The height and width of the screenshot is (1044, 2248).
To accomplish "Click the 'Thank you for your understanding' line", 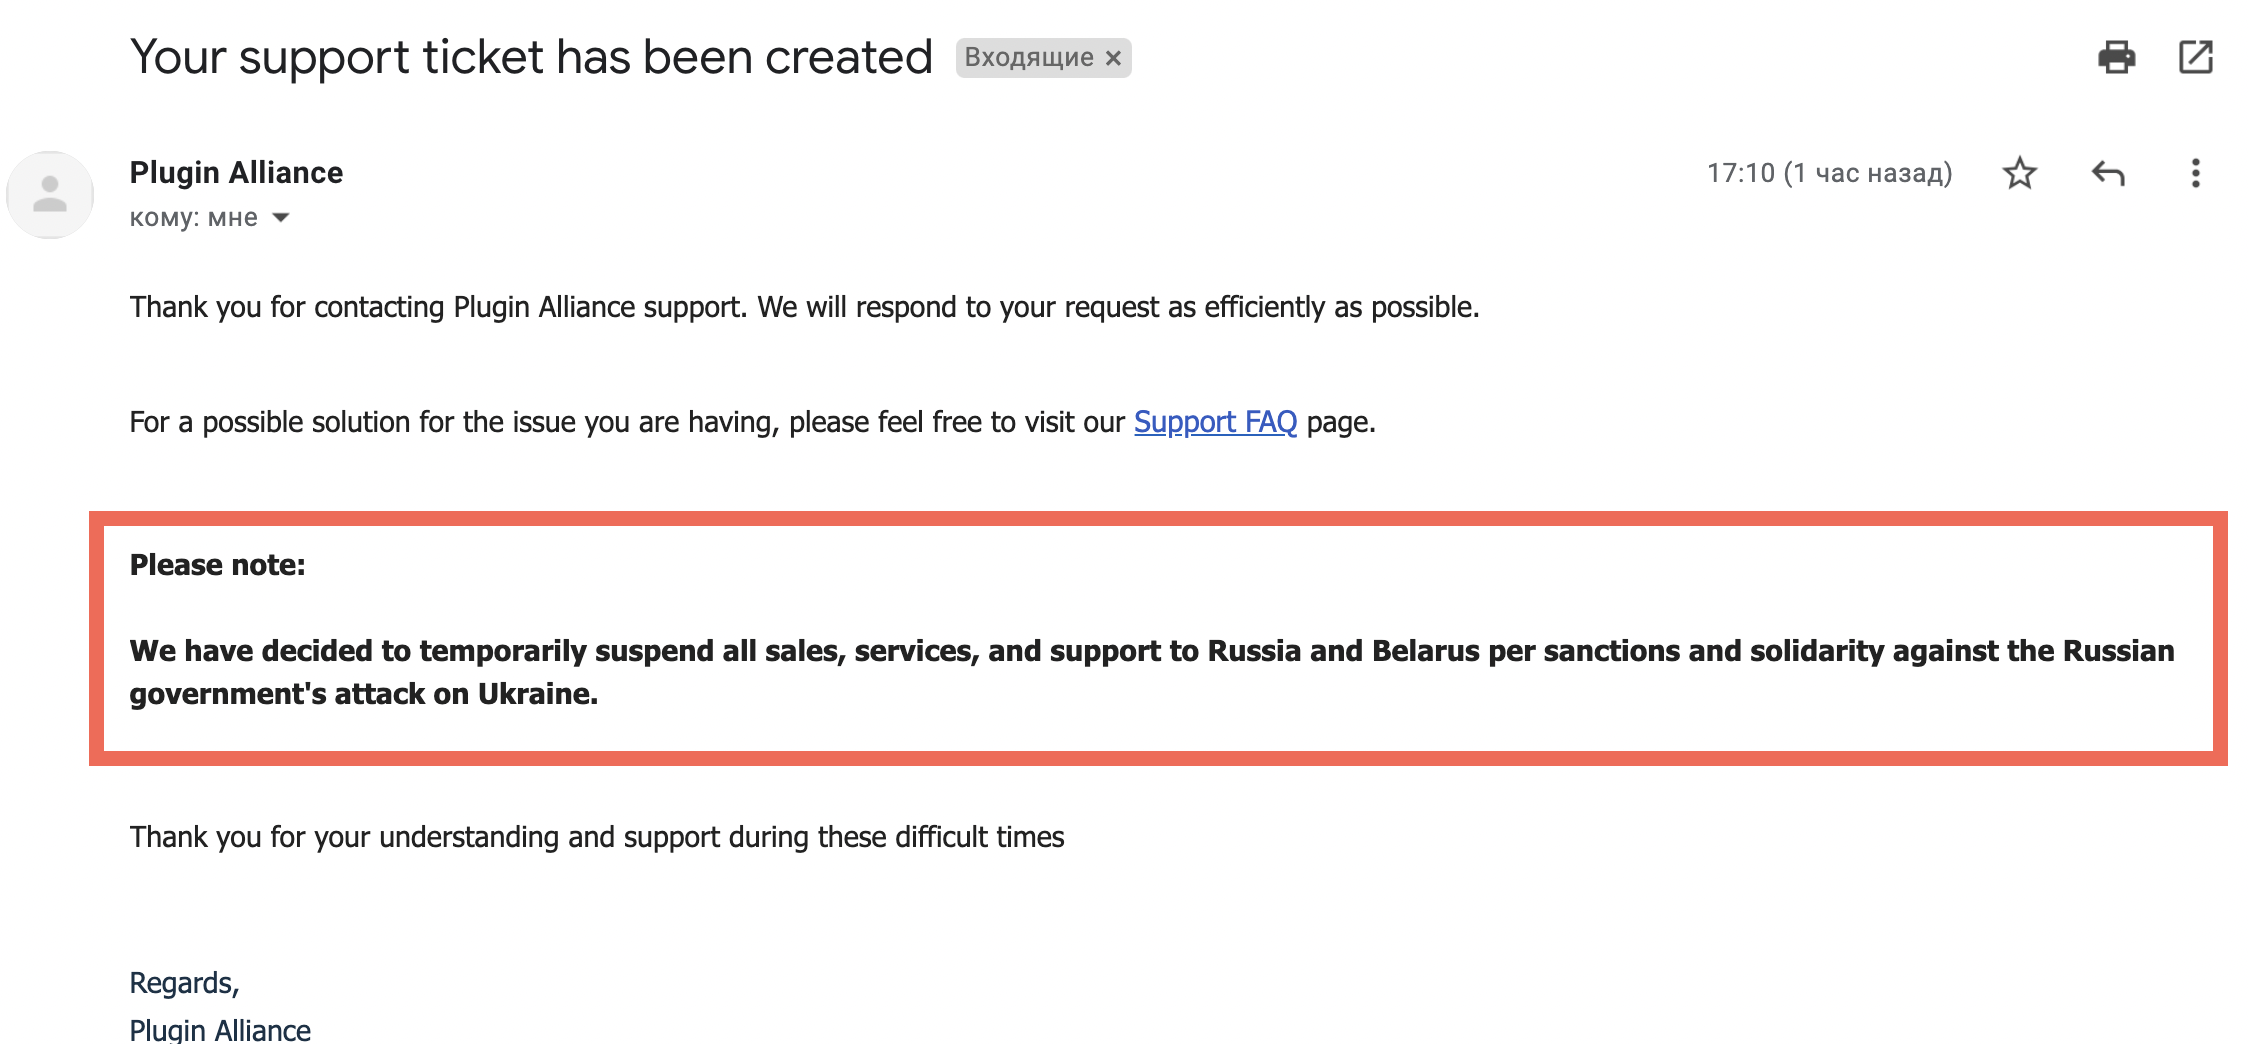I will pyautogui.click(x=597, y=837).
